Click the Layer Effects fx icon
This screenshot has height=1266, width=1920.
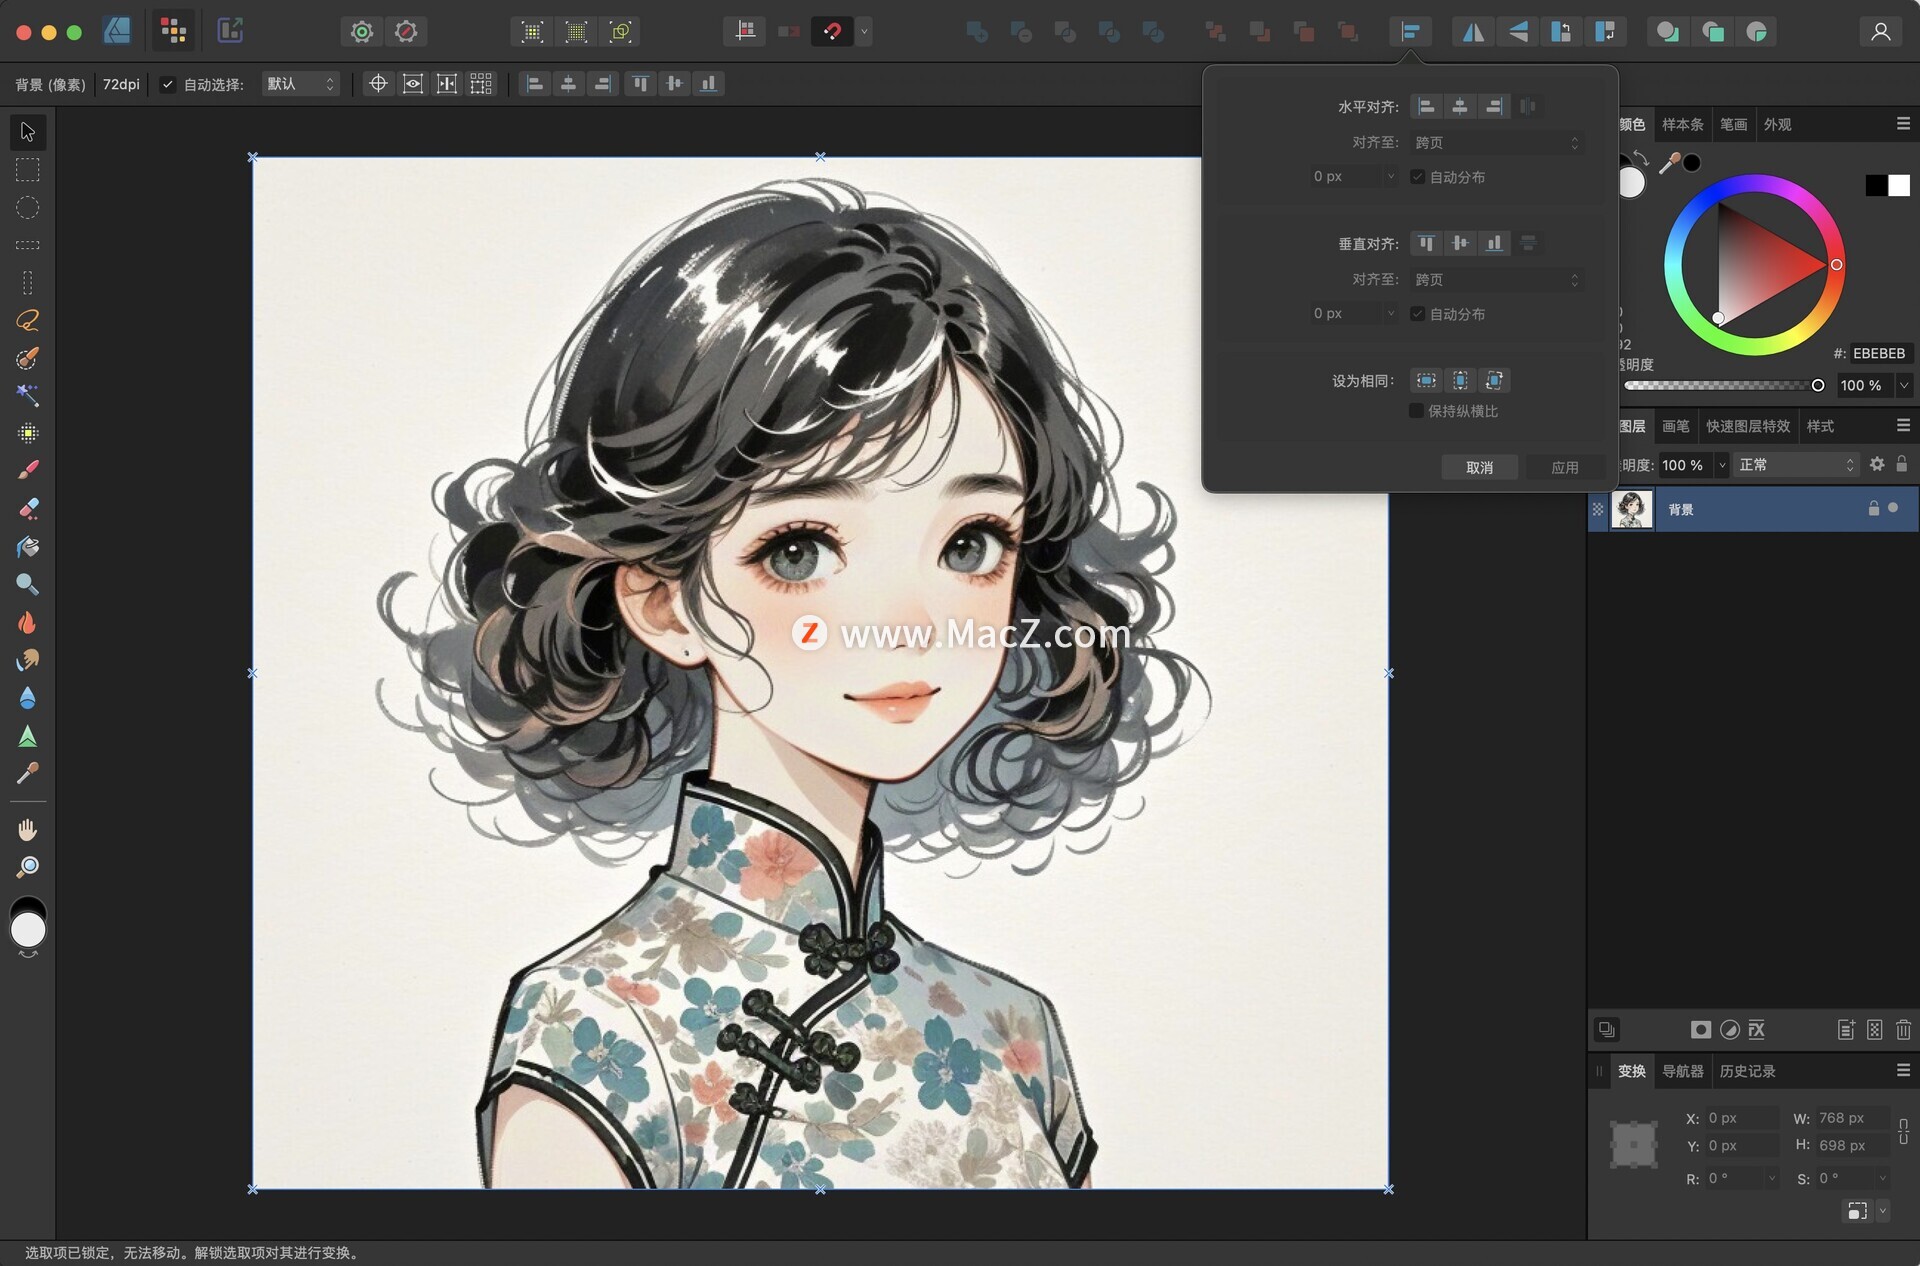(x=1757, y=1029)
